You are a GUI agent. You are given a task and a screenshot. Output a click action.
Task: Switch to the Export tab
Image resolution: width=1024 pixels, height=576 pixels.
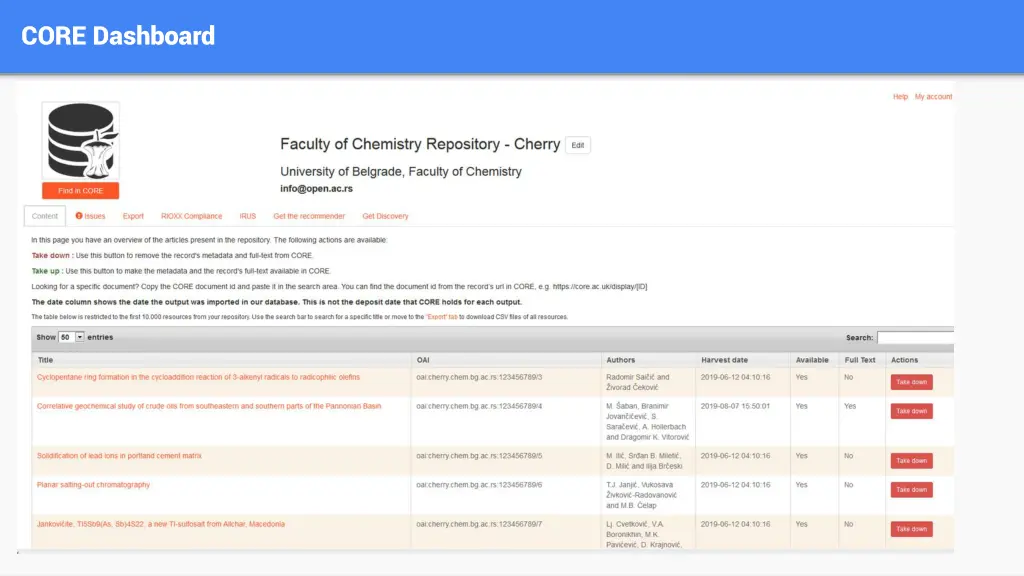click(x=133, y=216)
